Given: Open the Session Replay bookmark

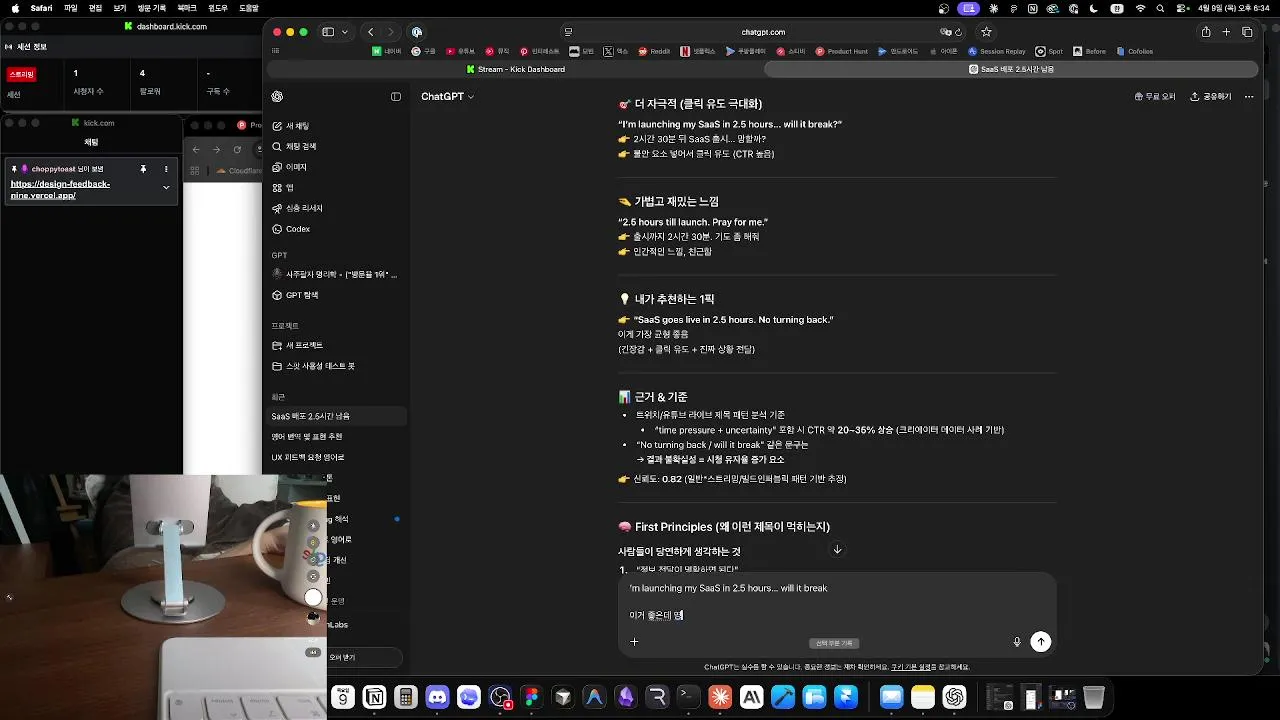Looking at the screenshot, I should click(997, 51).
